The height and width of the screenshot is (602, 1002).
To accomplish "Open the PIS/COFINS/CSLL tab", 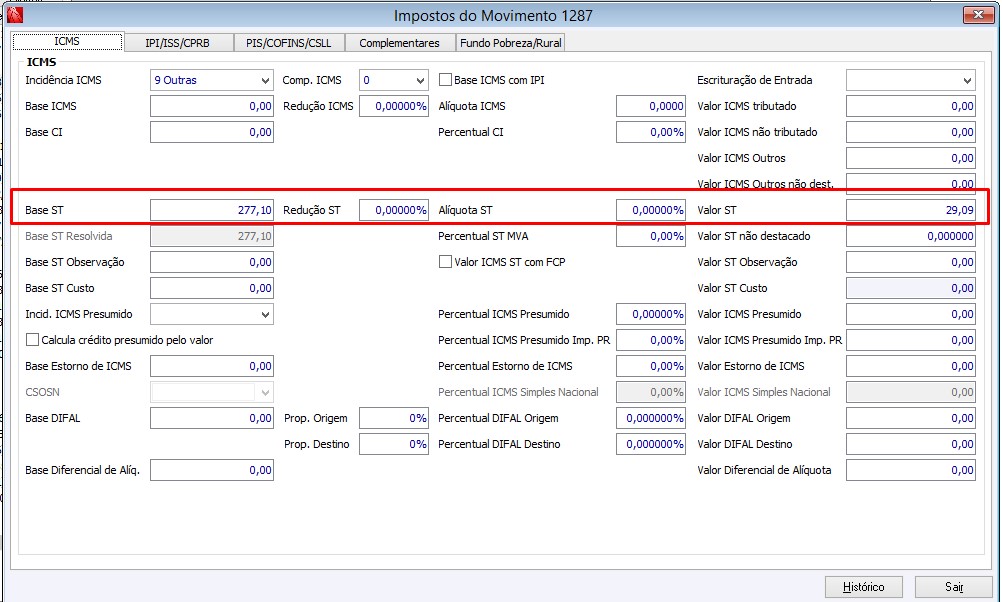I will [x=289, y=43].
